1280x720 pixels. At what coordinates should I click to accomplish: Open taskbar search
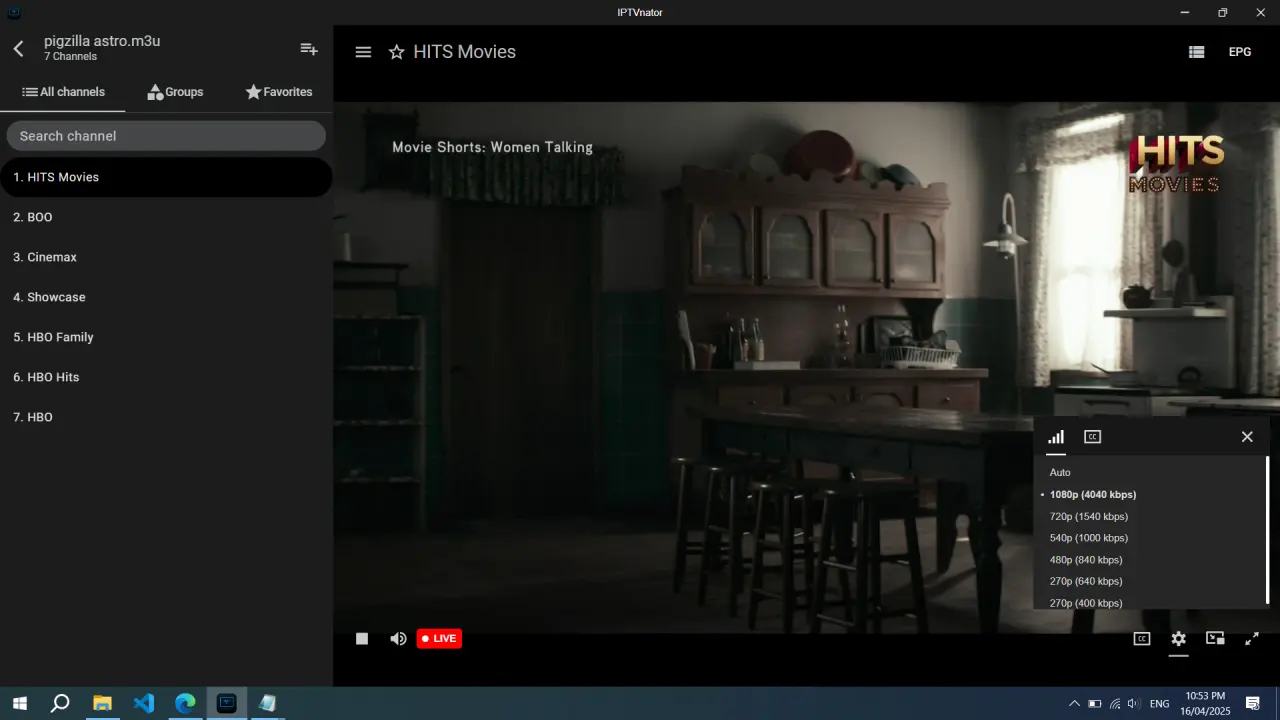(x=60, y=703)
